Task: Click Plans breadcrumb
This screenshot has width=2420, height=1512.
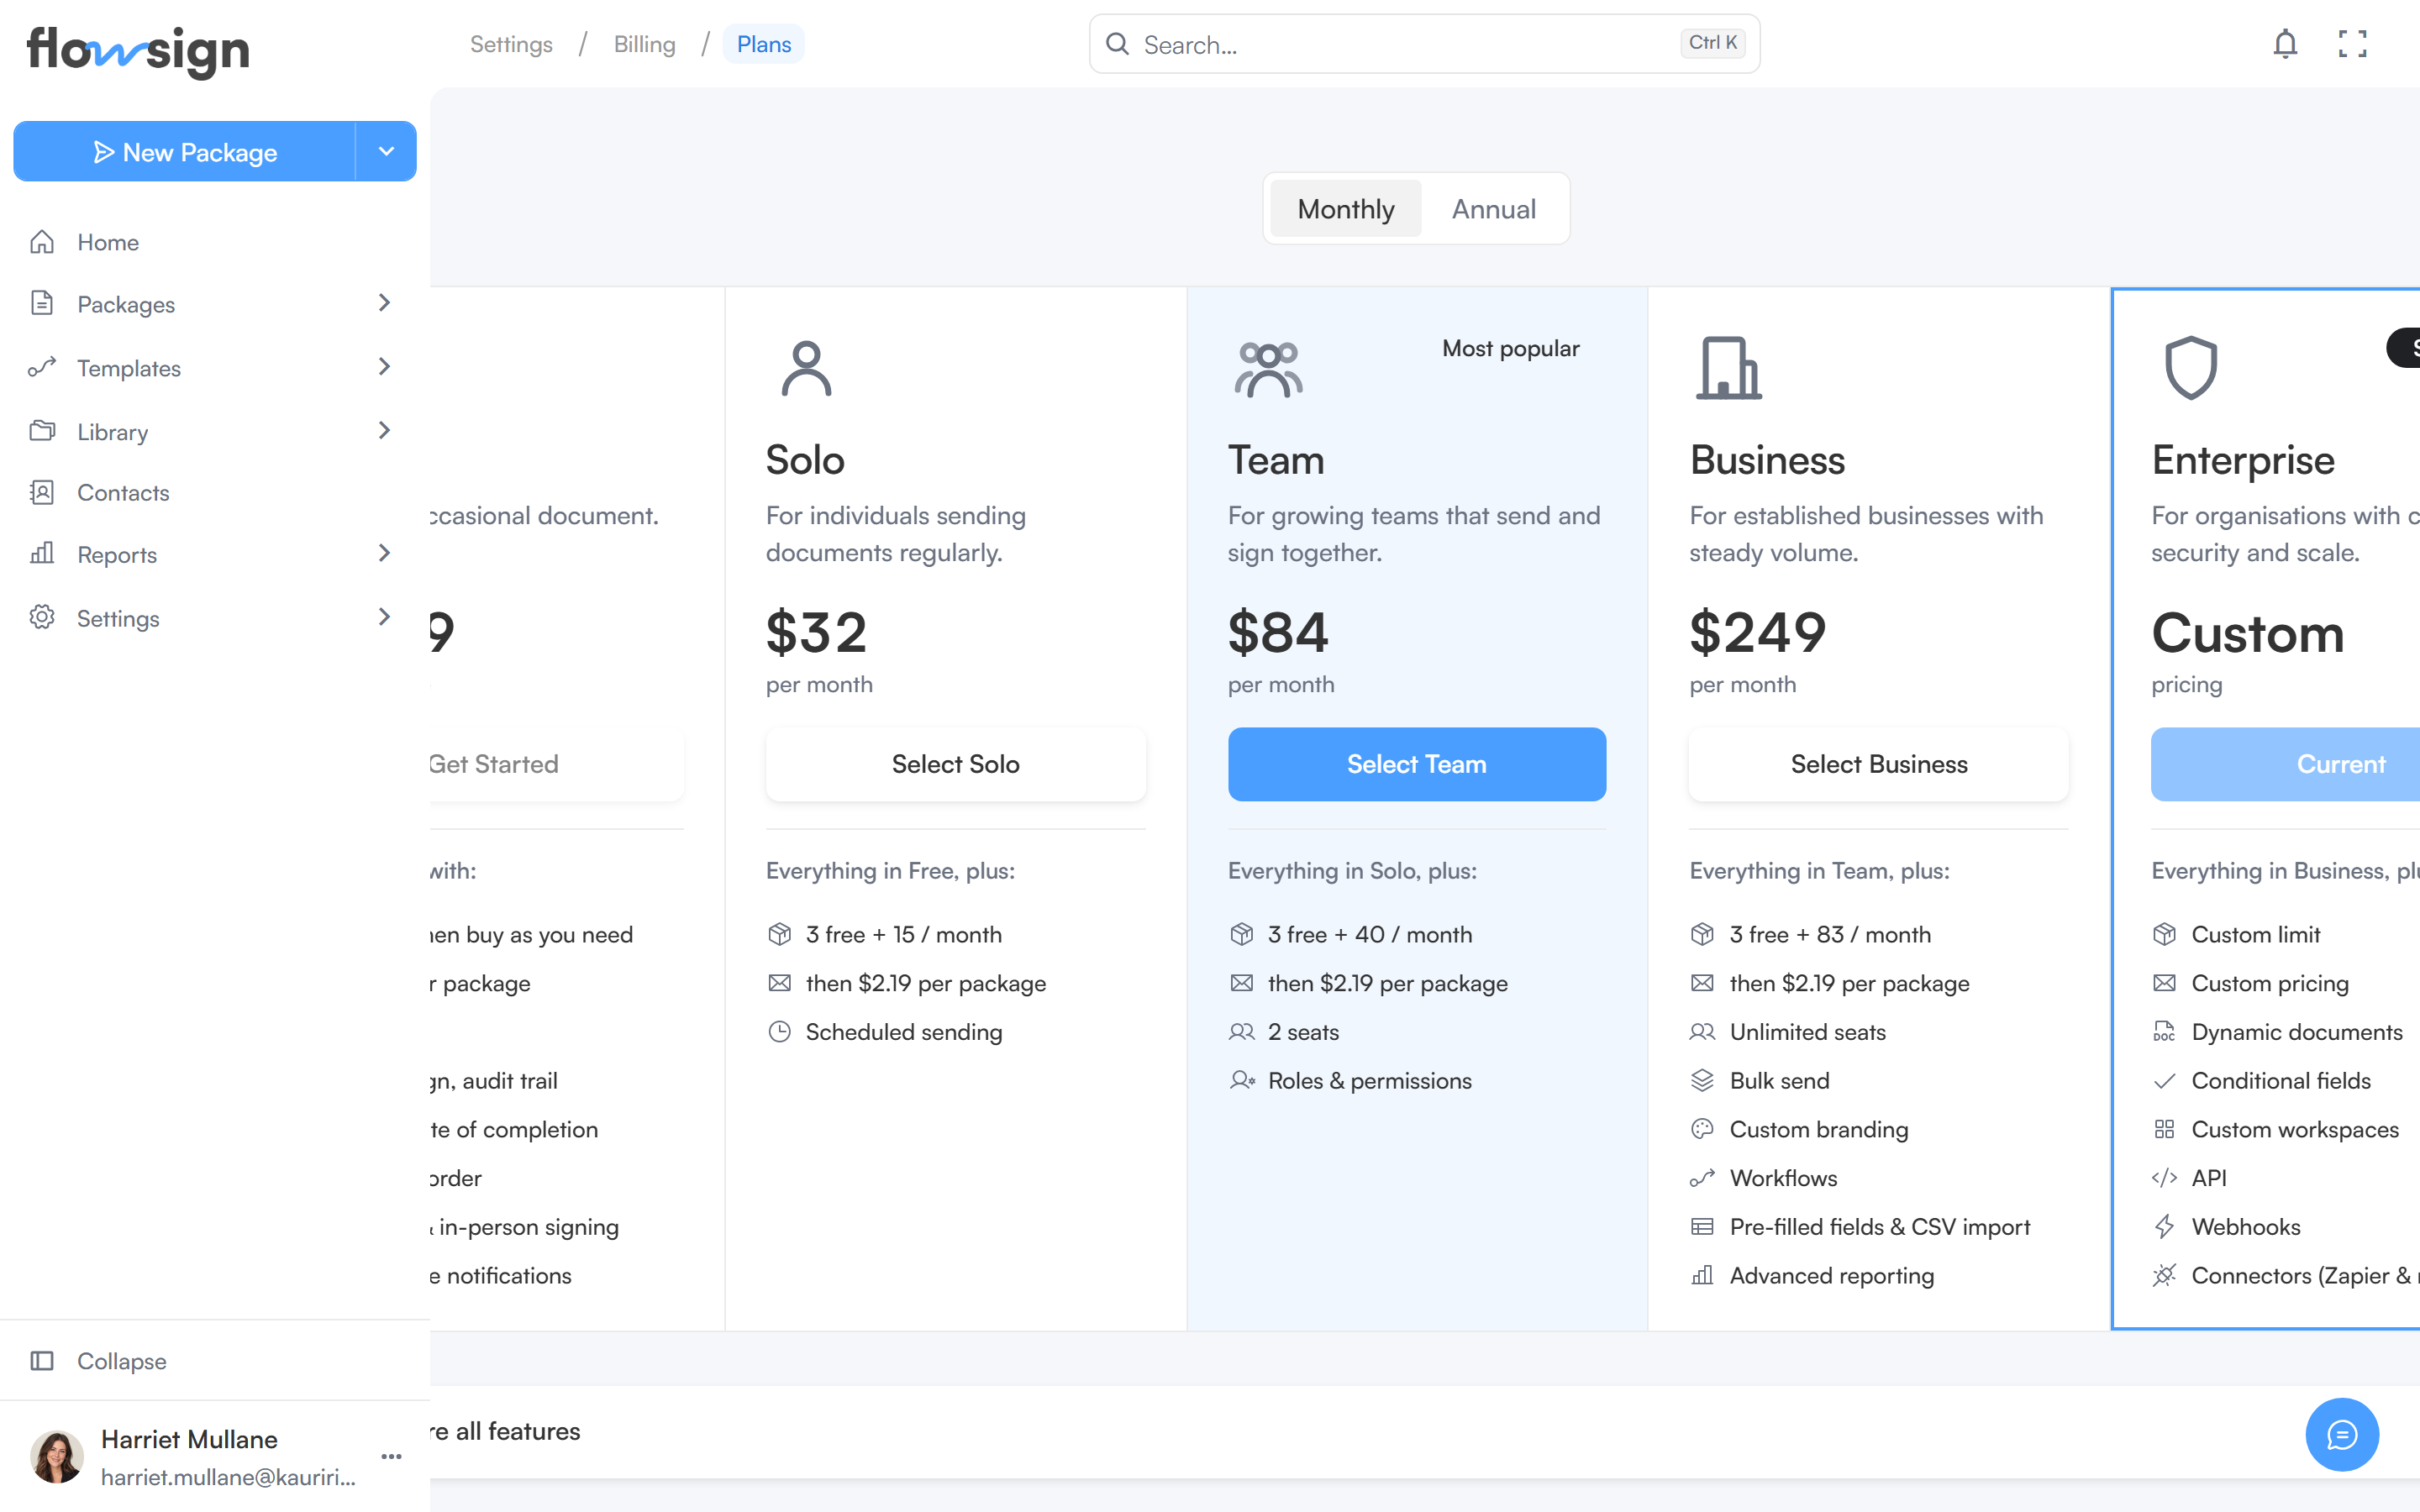Action: click(x=763, y=44)
